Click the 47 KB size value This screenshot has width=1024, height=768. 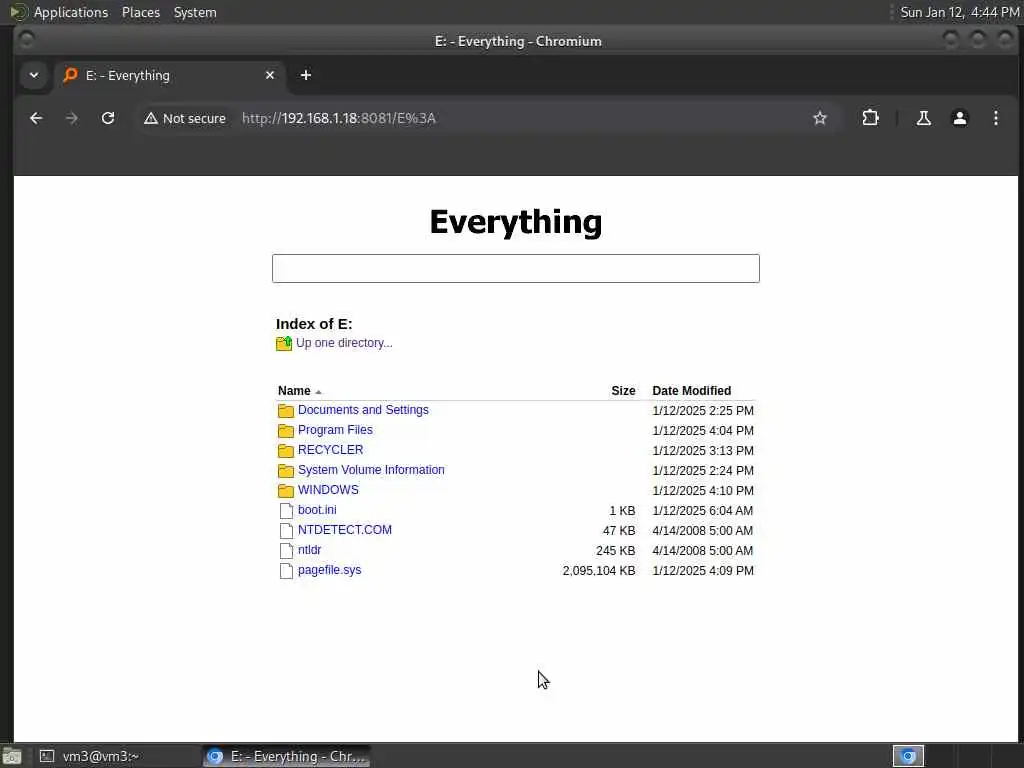click(618, 531)
